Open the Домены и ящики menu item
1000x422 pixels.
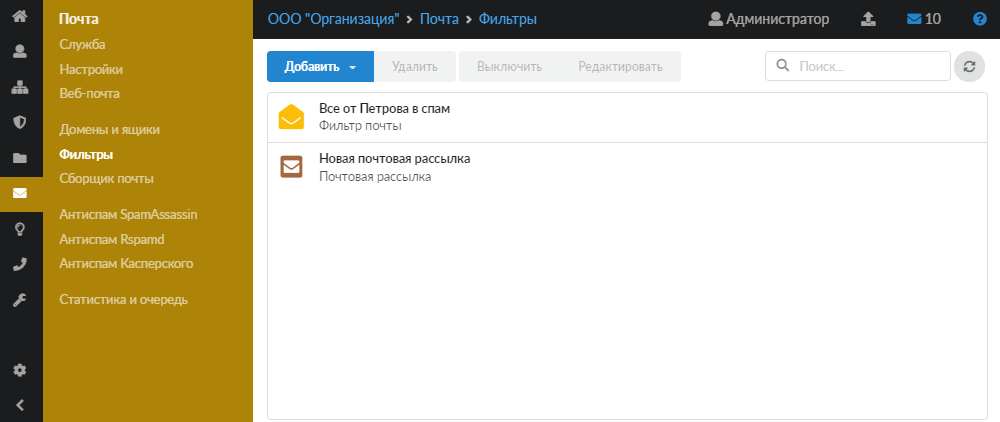(x=109, y=129)
